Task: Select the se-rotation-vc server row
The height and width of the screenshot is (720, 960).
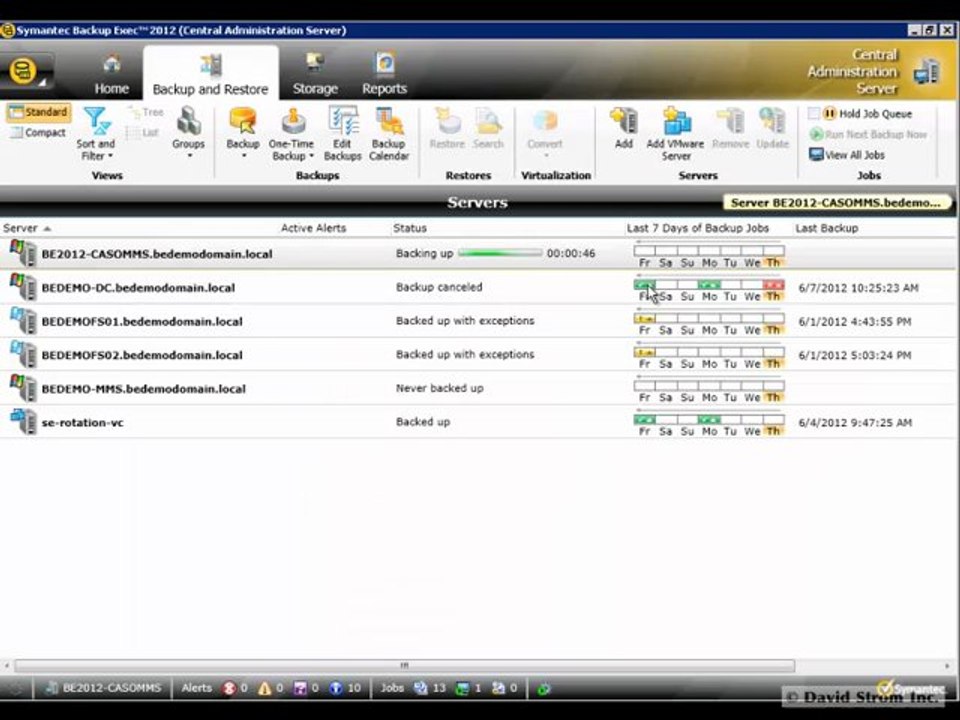Action: (x=478, y=422)
